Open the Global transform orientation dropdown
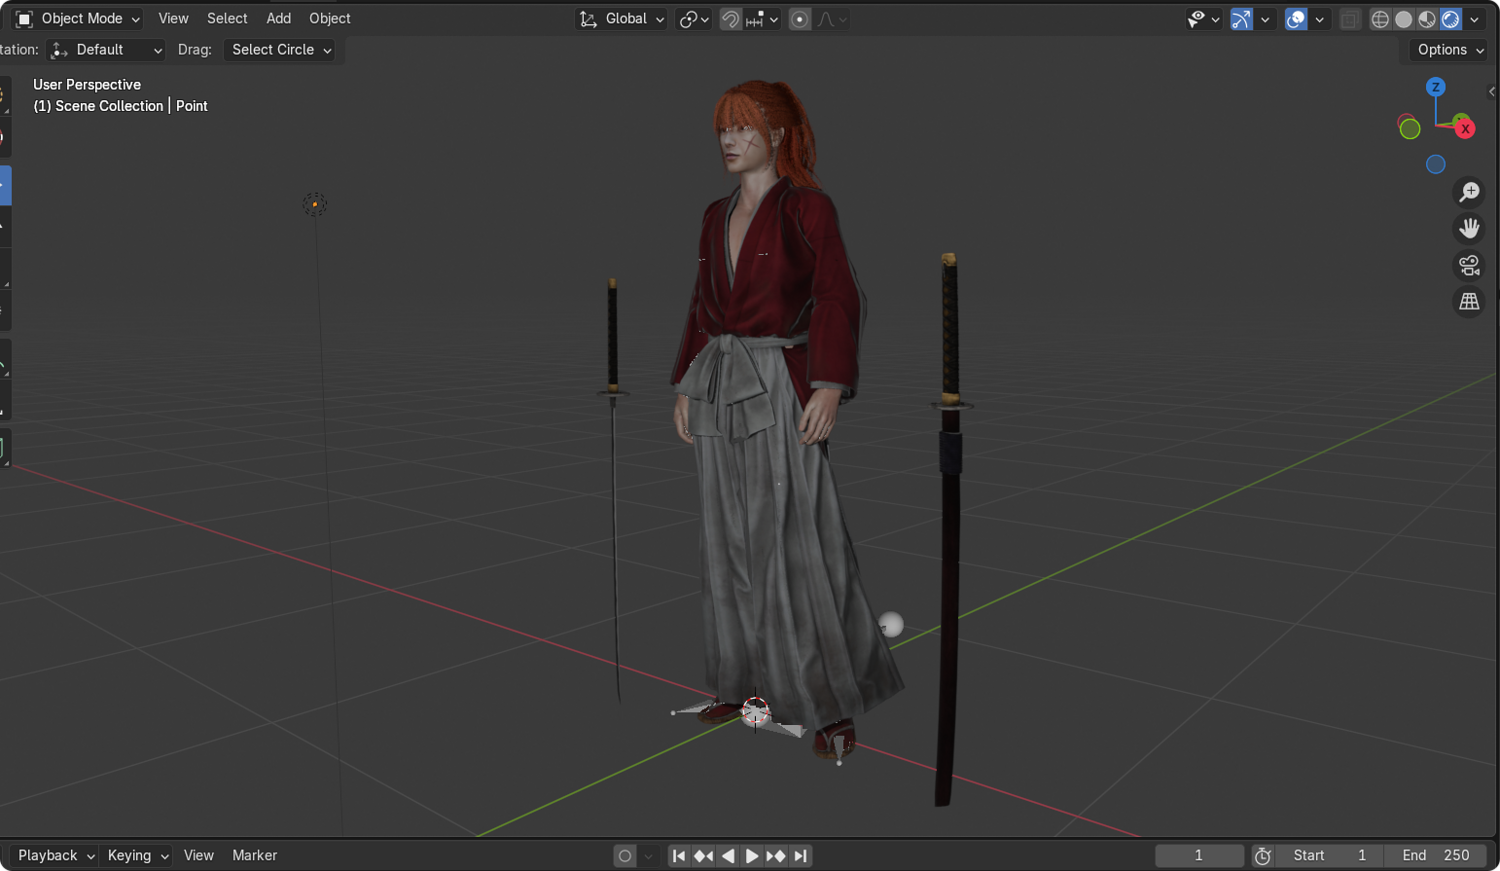The height and width of the screenshot is (871, 1500). pyautogui.click(x=621, y=19)
